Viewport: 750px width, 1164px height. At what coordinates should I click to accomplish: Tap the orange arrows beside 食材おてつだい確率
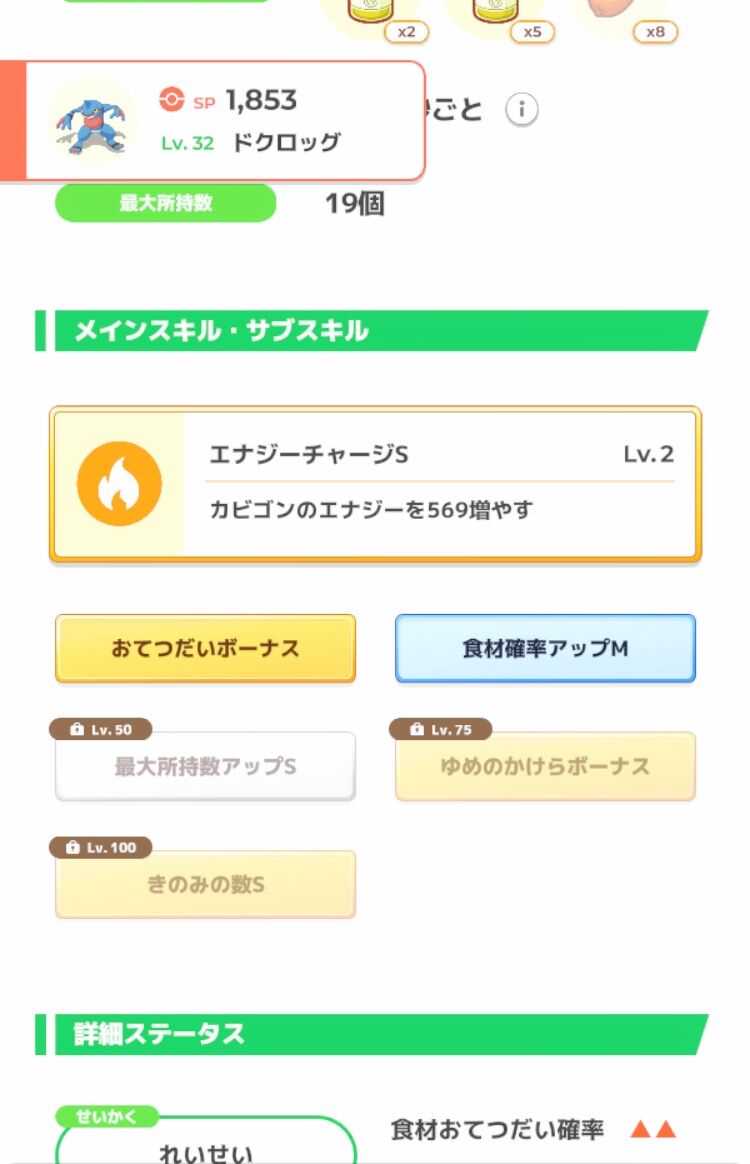653,1131
